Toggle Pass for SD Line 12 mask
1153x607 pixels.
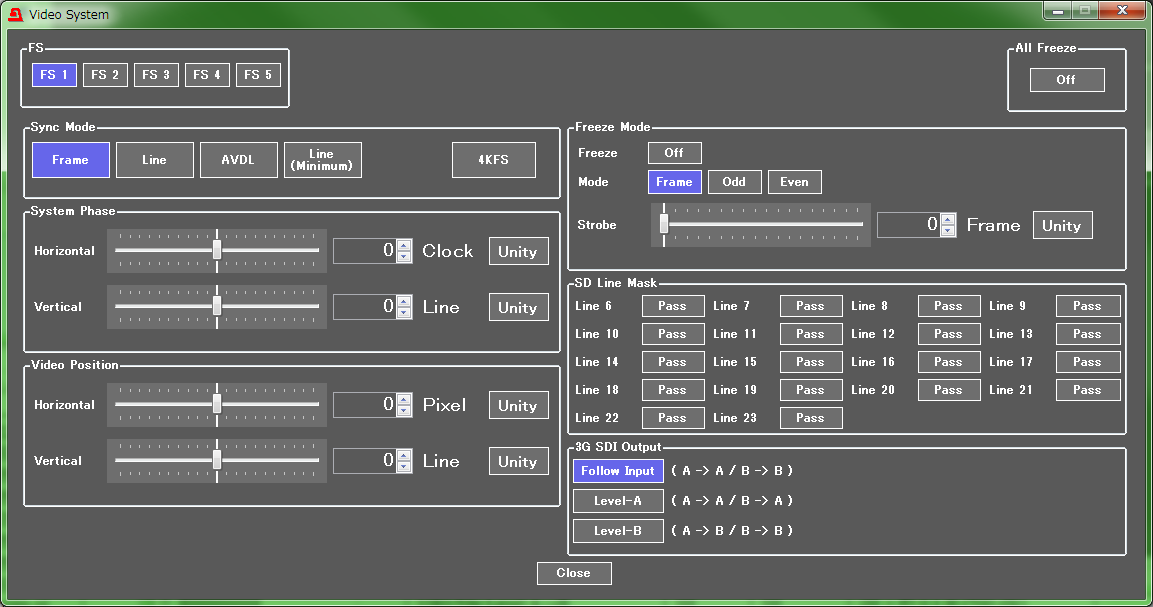(x=948, y=334)
